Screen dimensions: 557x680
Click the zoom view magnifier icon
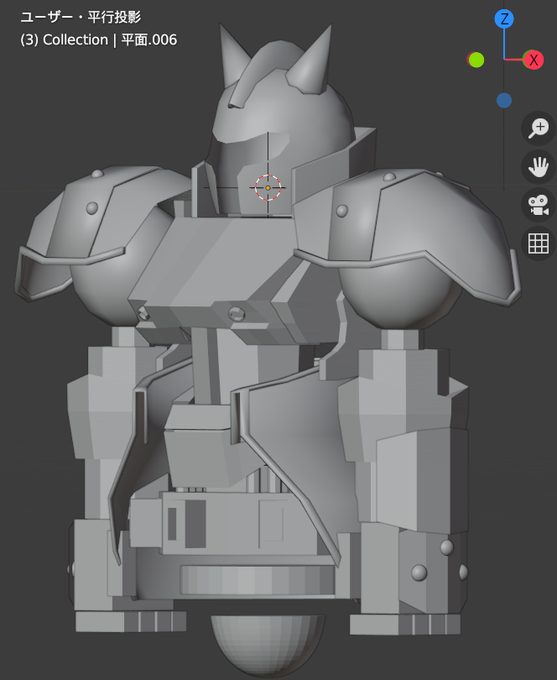538,128
